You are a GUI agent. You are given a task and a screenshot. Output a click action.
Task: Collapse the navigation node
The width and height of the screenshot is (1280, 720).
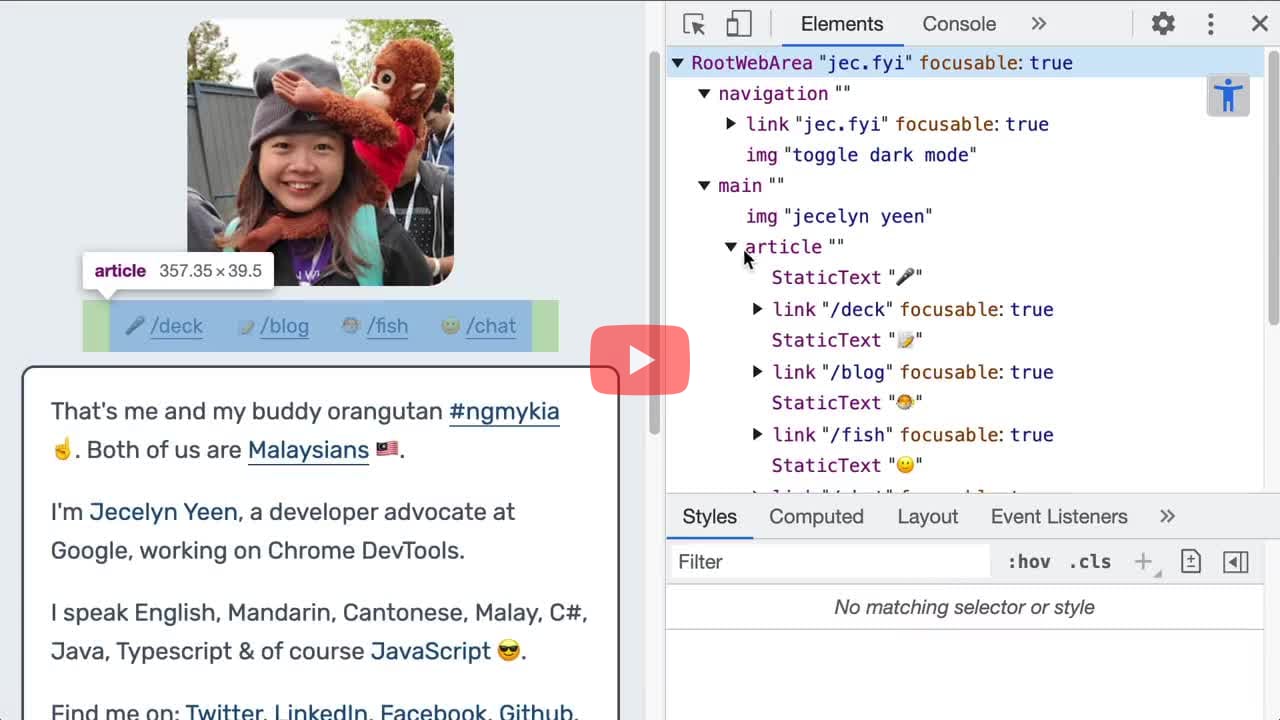coord(704,94)
